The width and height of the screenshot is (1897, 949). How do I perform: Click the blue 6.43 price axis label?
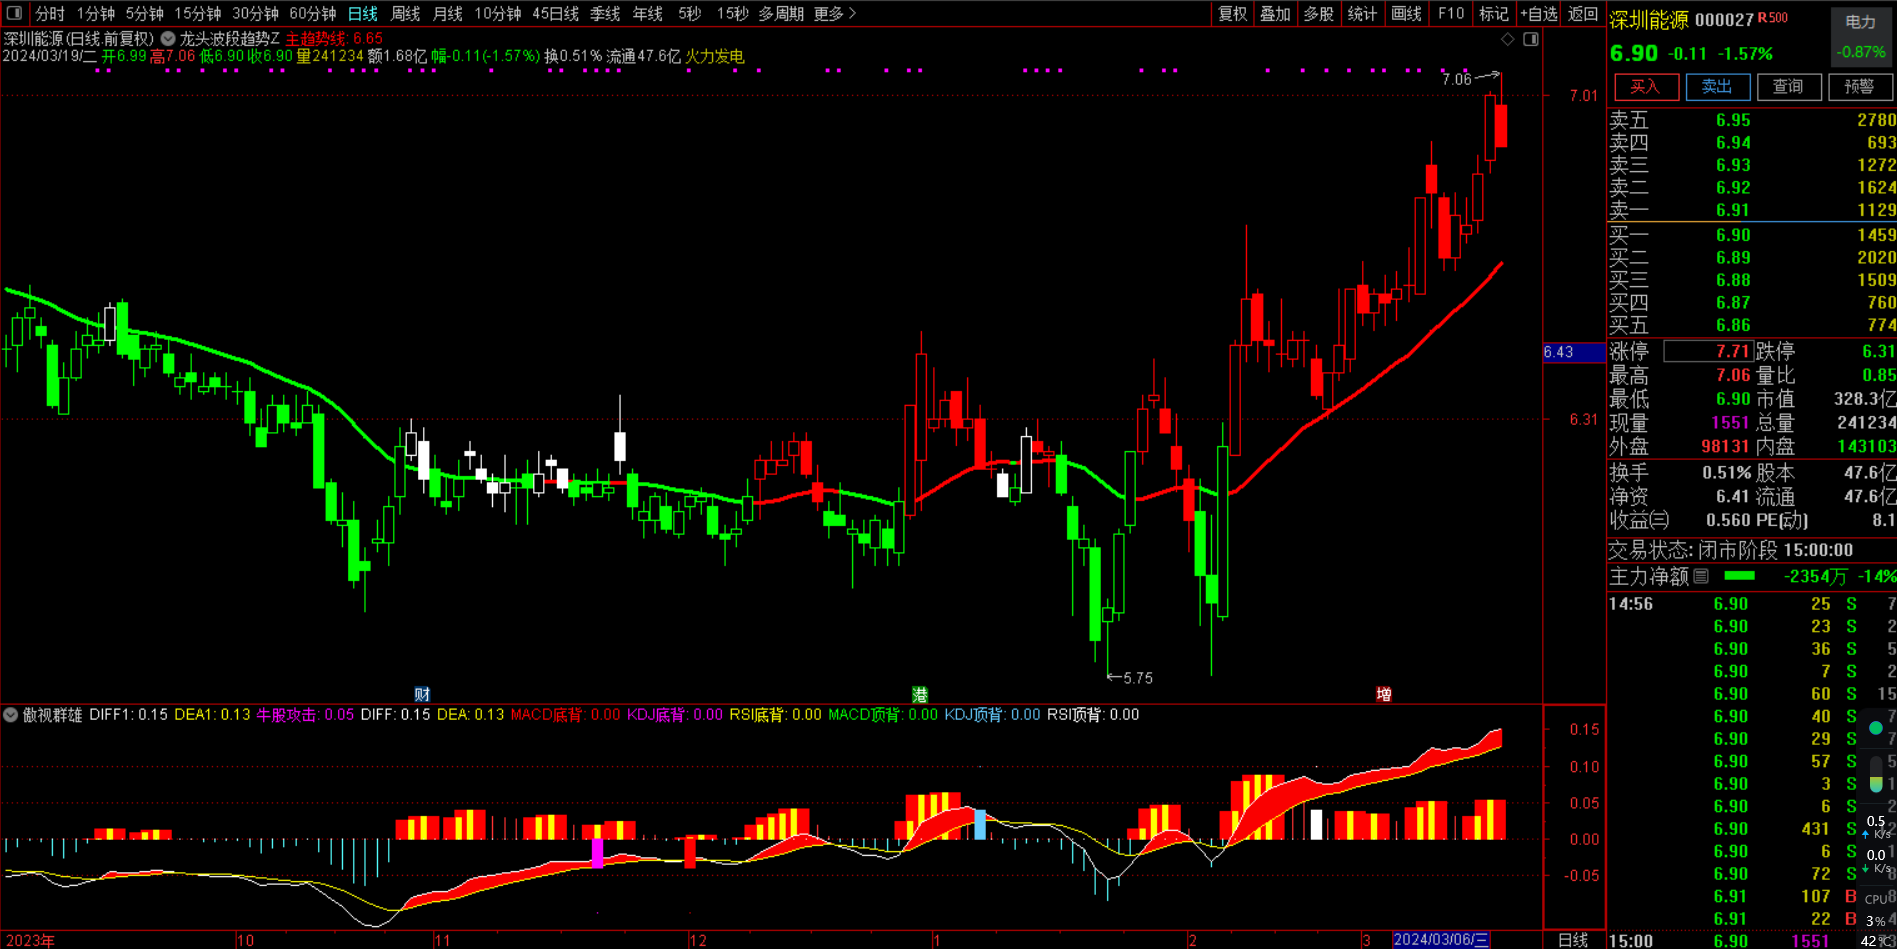coord(1574,352)
